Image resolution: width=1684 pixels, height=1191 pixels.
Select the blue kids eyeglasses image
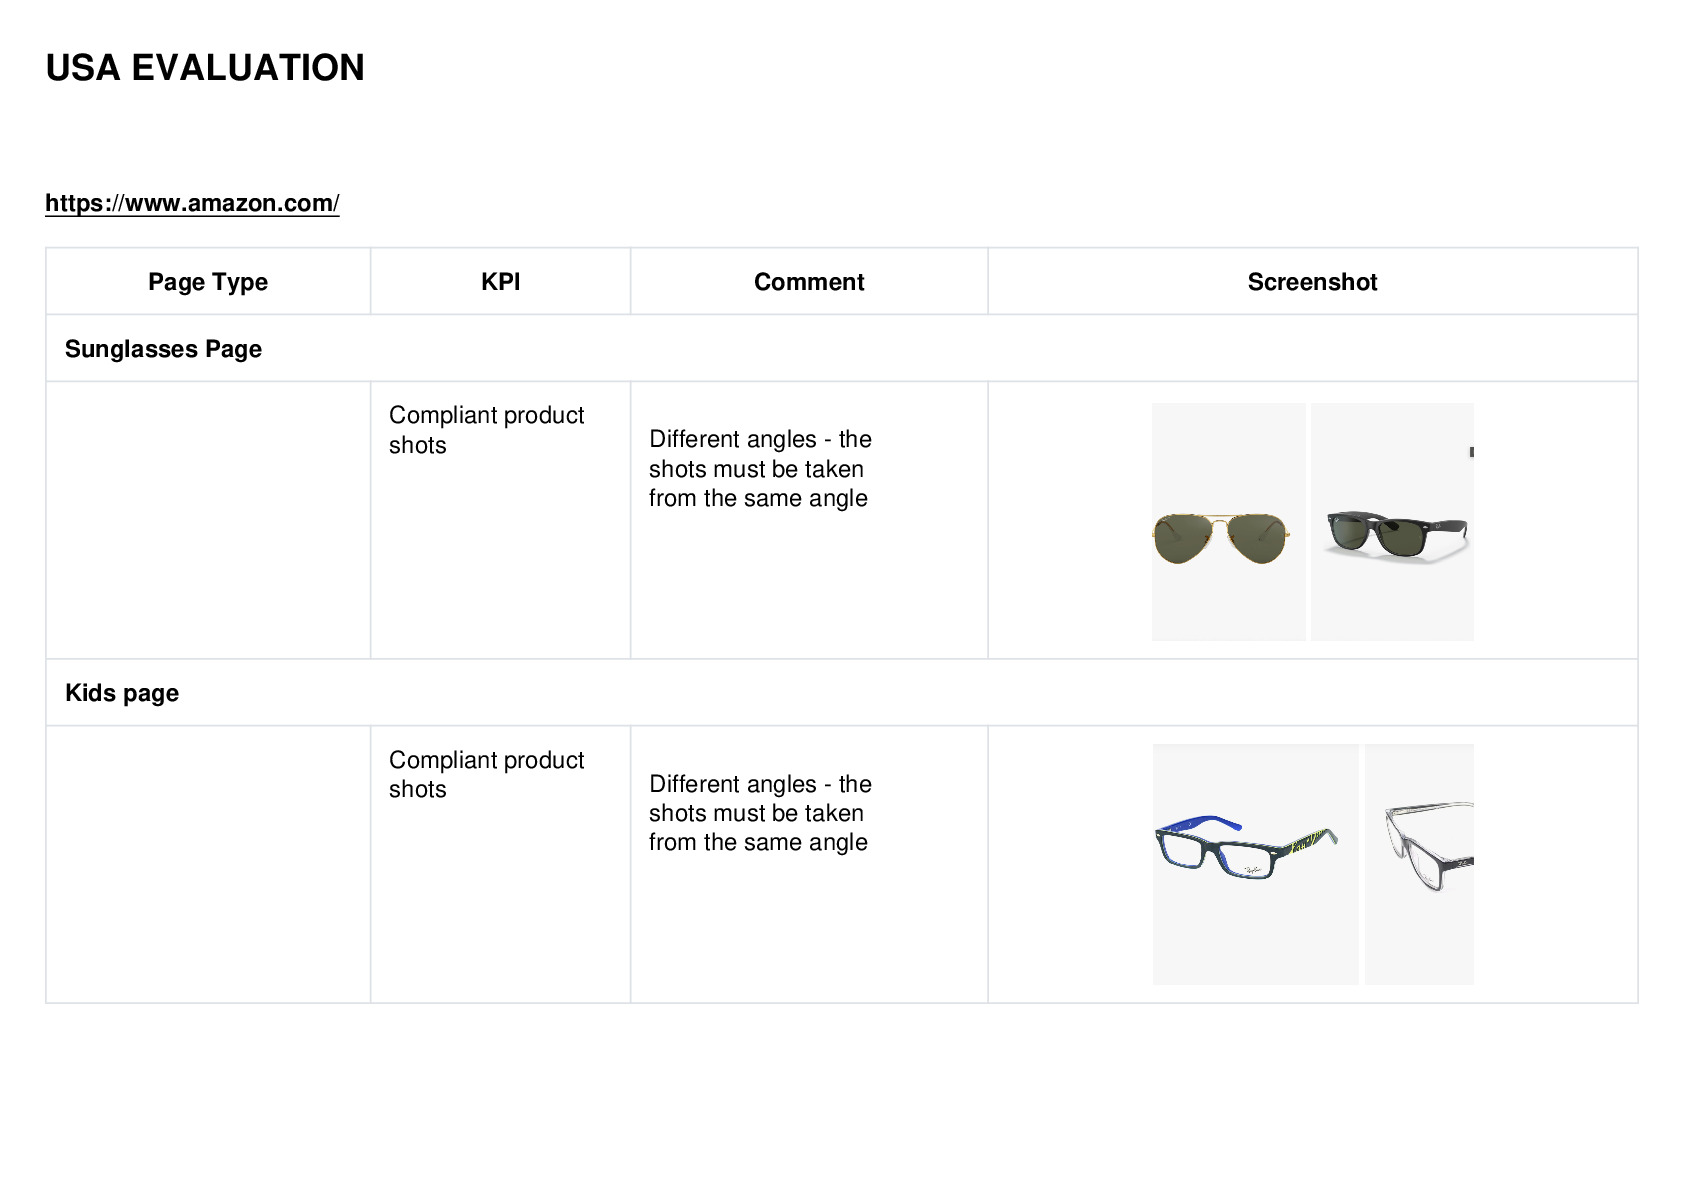click(1255, 864)
